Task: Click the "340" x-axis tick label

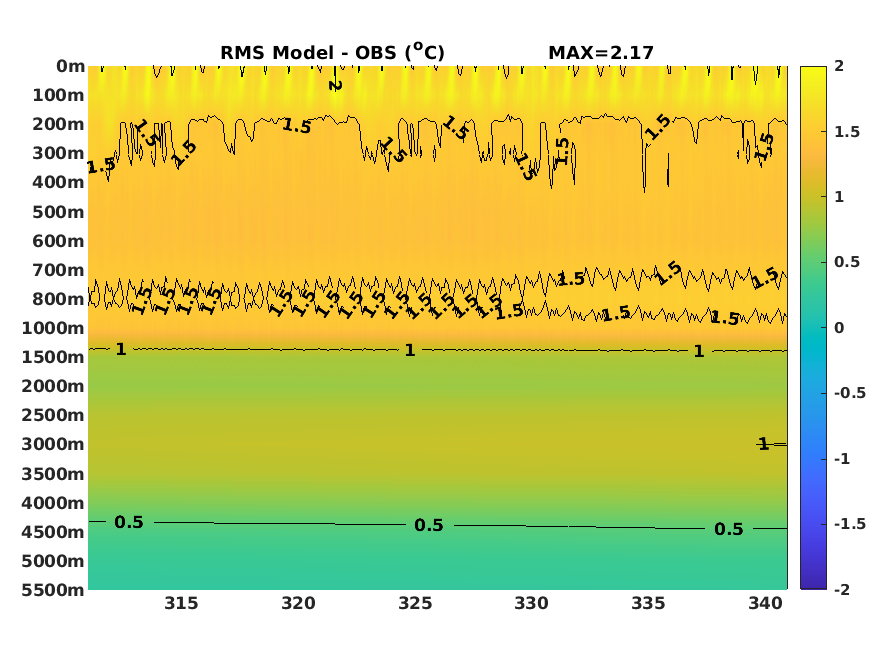Action: pos(765,604)
